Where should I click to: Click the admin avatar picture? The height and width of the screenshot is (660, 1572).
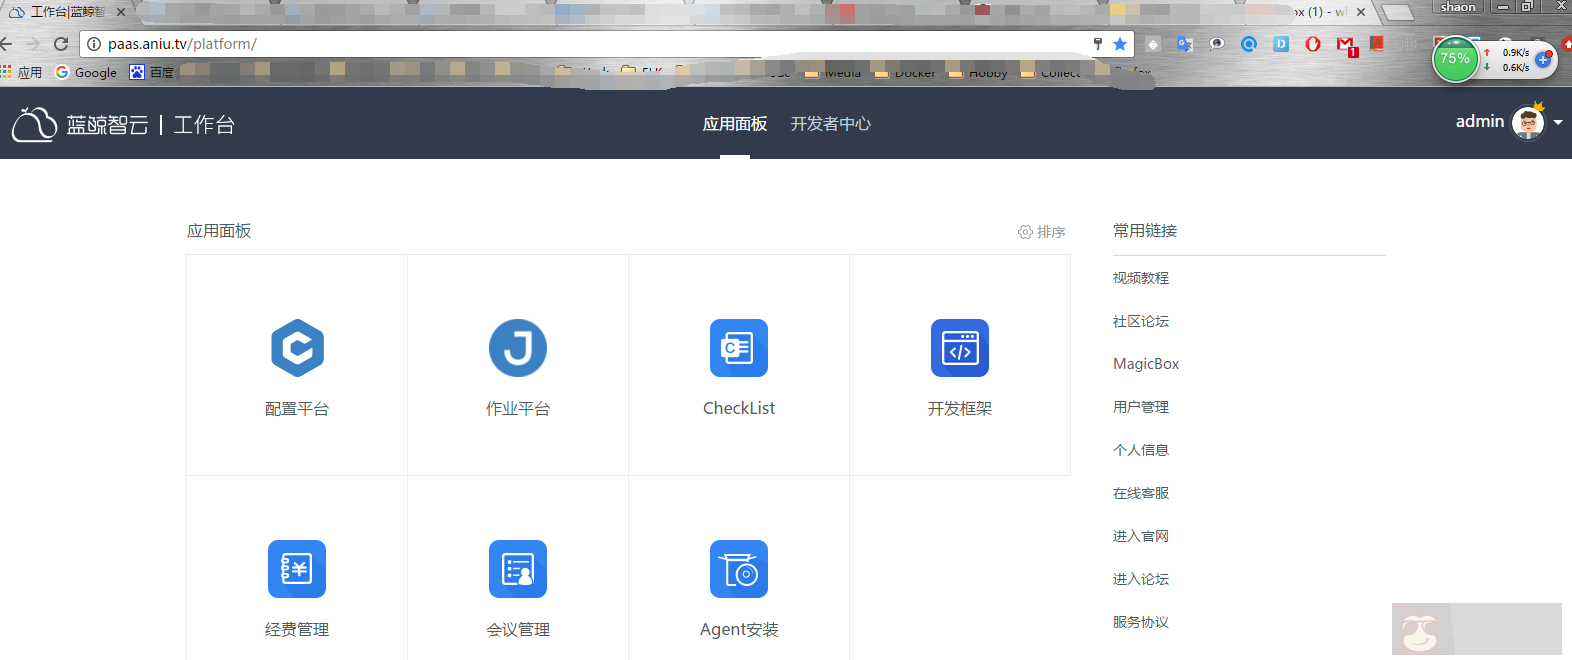point(1528,123)
